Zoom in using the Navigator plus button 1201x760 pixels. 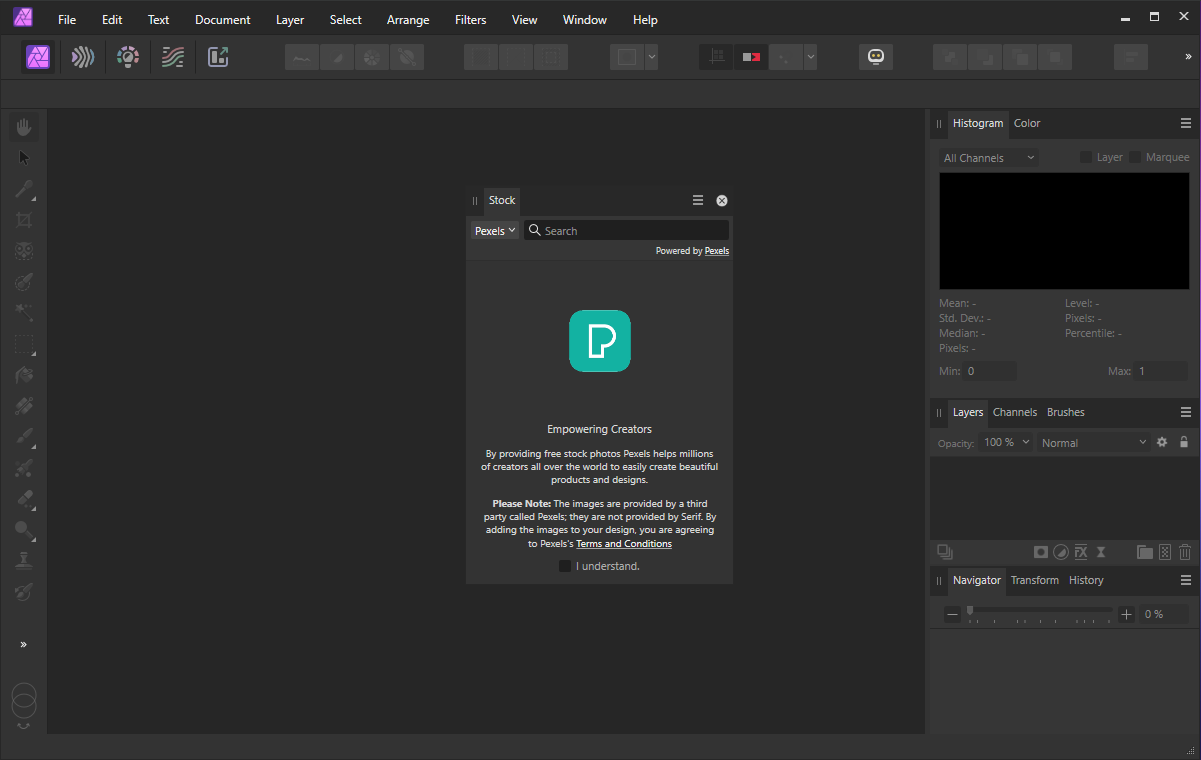pyautogui.click(x=1127, y=614)
